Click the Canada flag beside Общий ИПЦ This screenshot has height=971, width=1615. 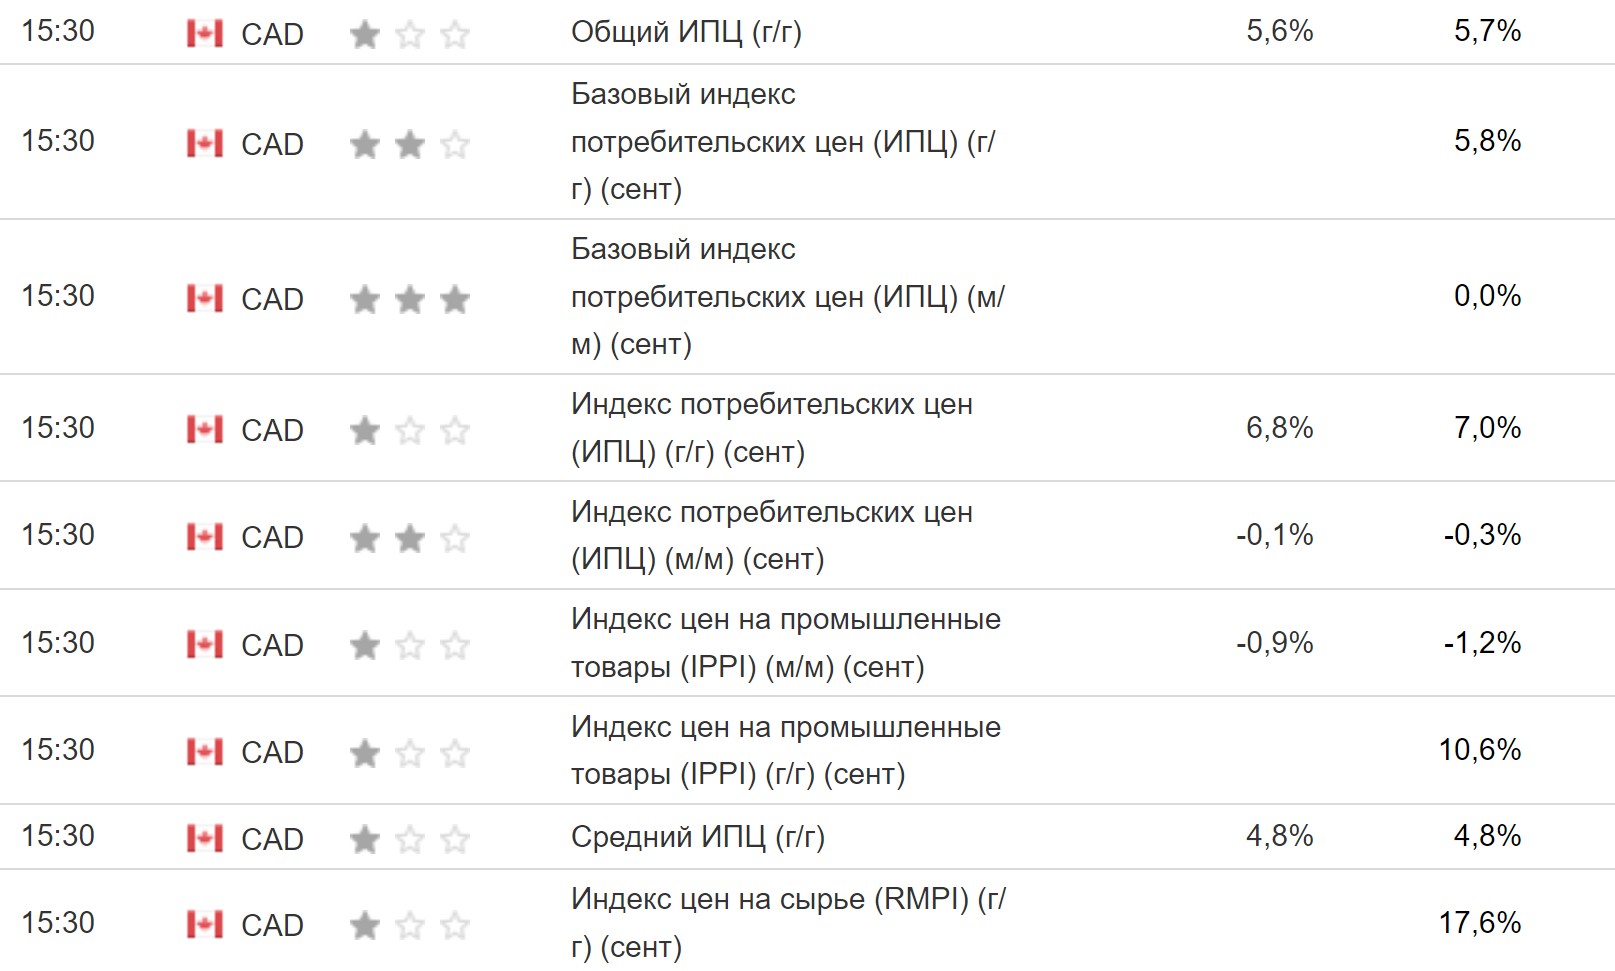click(x=205, y=34)
